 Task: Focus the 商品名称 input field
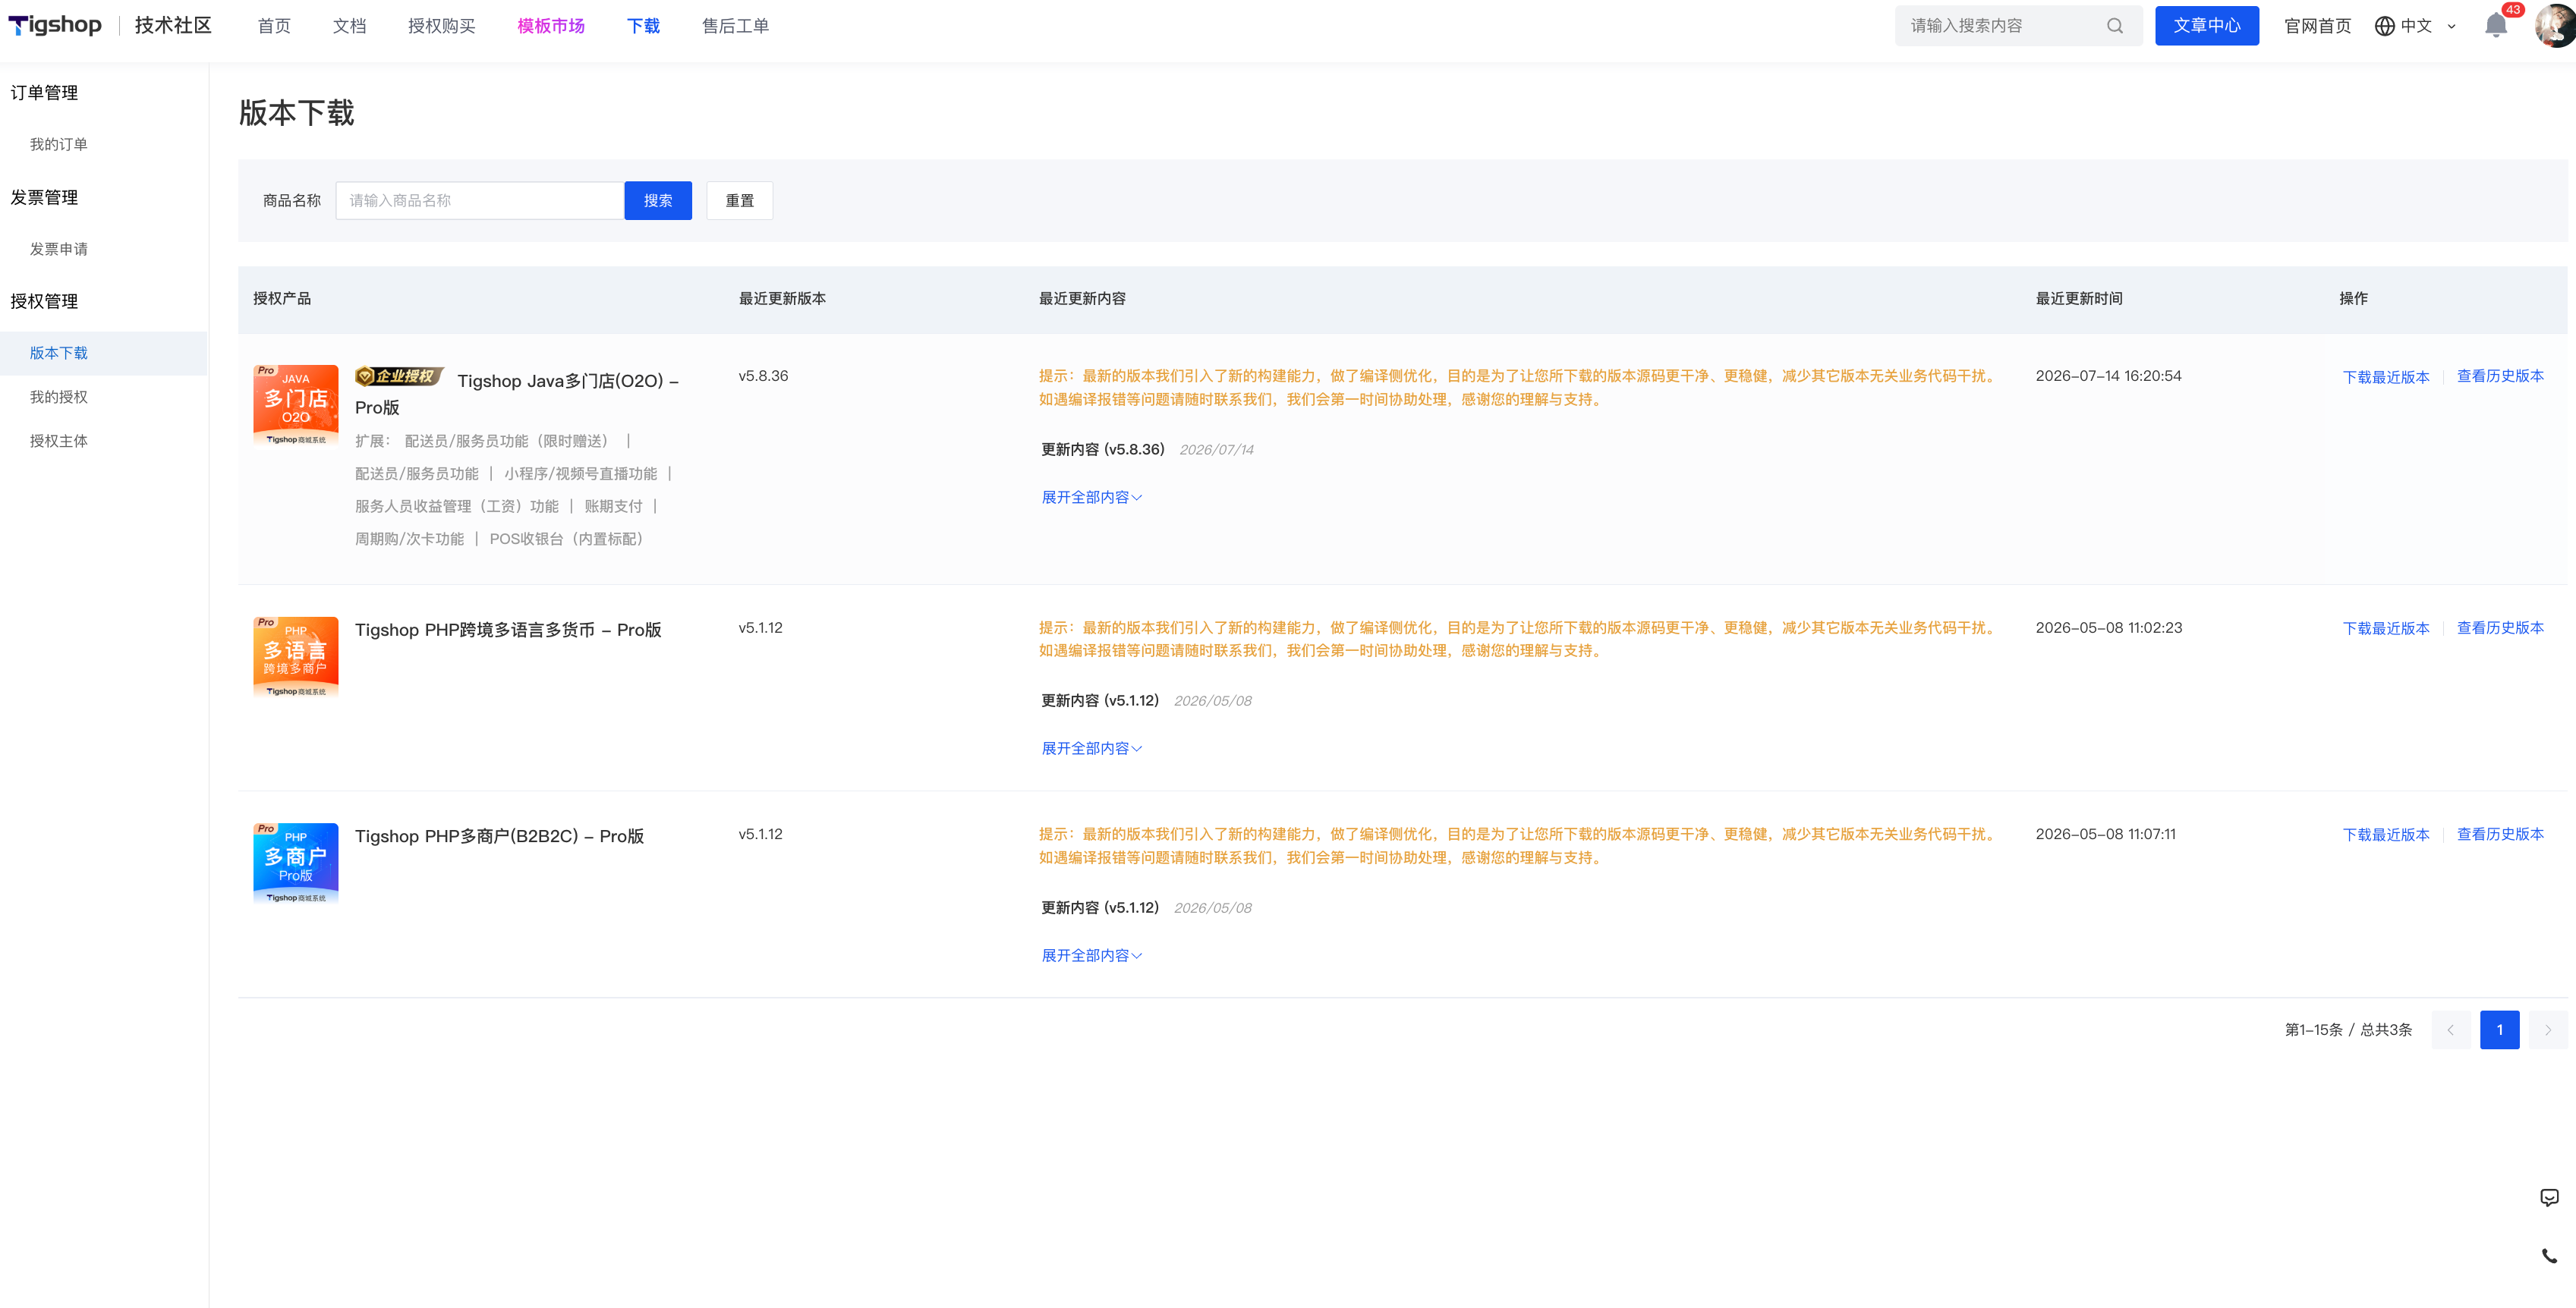tap(480, 201)
